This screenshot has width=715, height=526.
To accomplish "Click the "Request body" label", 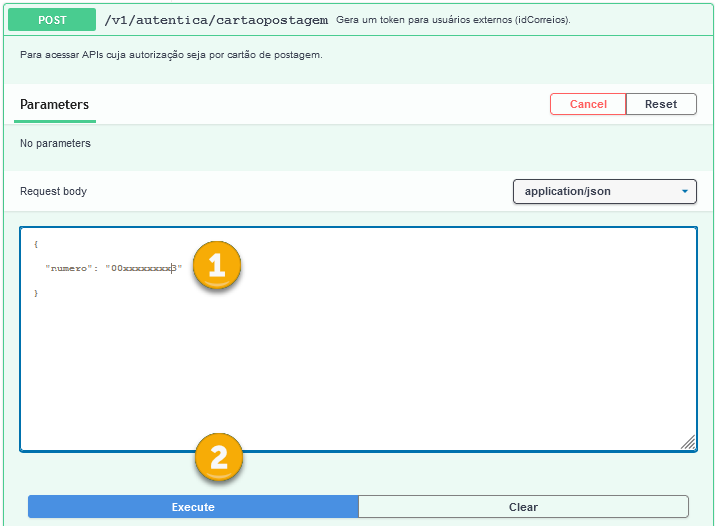I will 53,191.
